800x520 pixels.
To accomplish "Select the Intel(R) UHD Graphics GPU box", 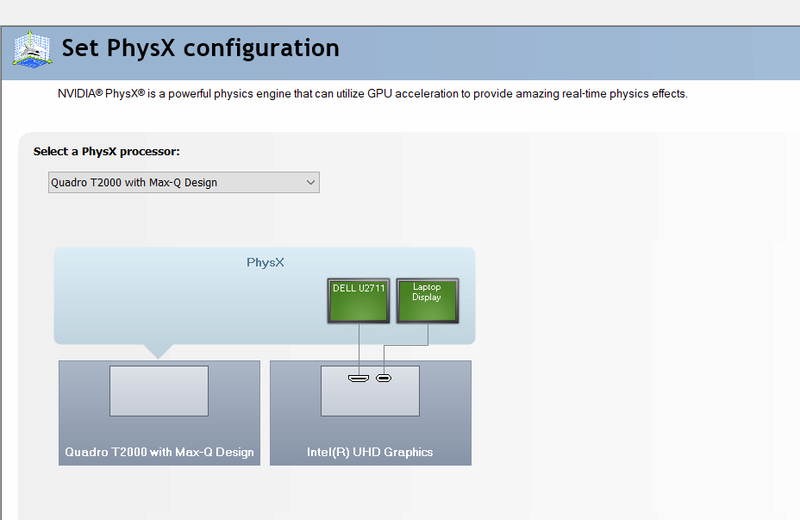I will coord(370,413).
